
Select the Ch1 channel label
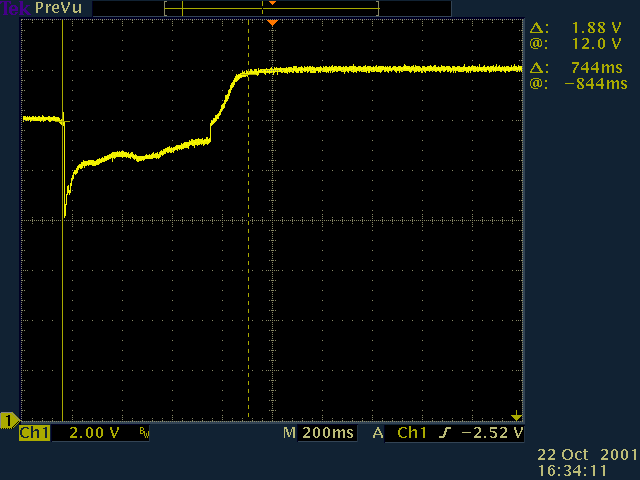(34, 434)
